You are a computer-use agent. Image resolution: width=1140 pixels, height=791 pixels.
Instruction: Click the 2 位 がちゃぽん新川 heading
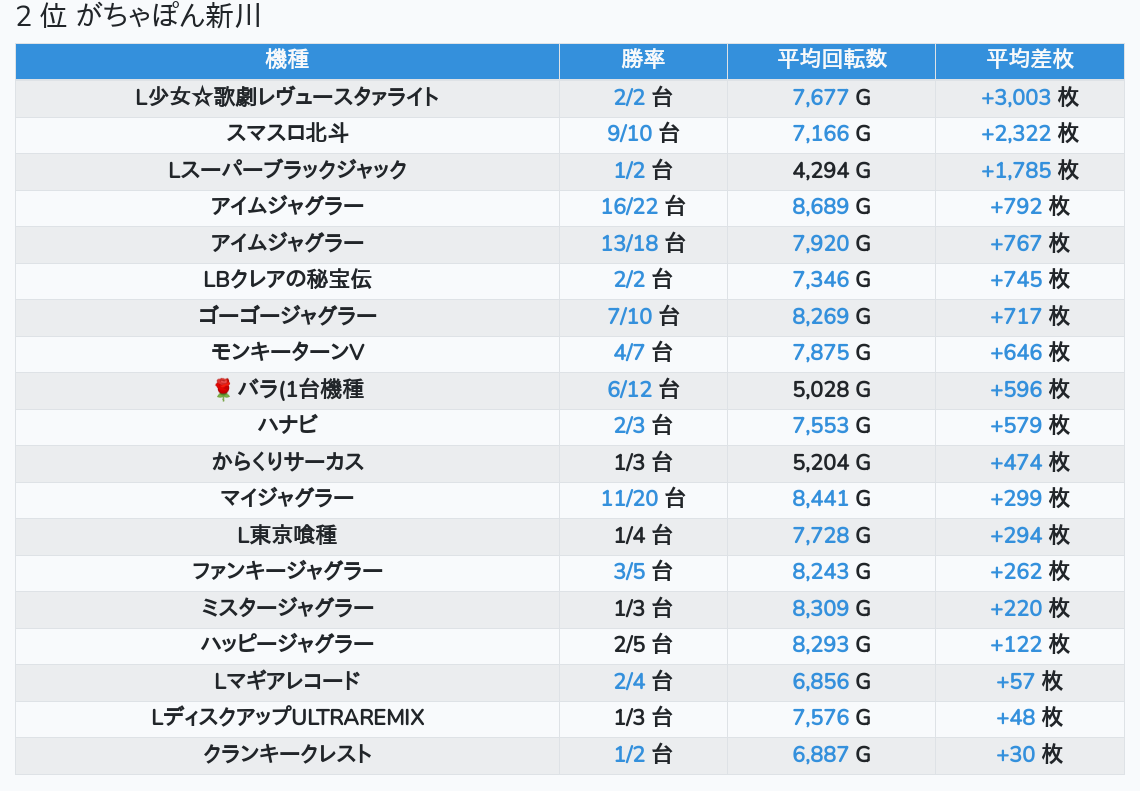click(139, 18)
